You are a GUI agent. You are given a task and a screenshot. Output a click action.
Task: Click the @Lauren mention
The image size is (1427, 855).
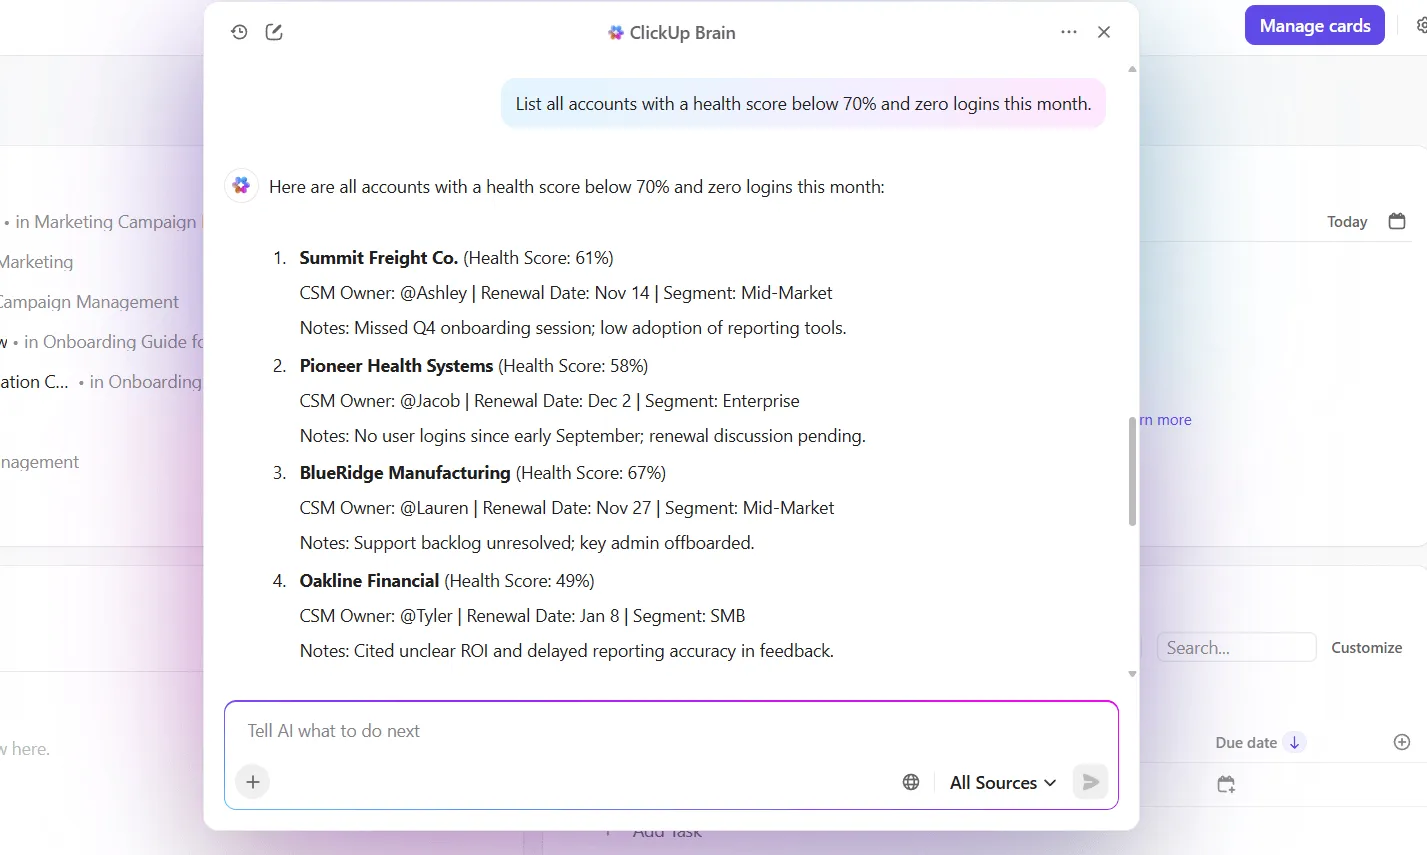point(434,508)
